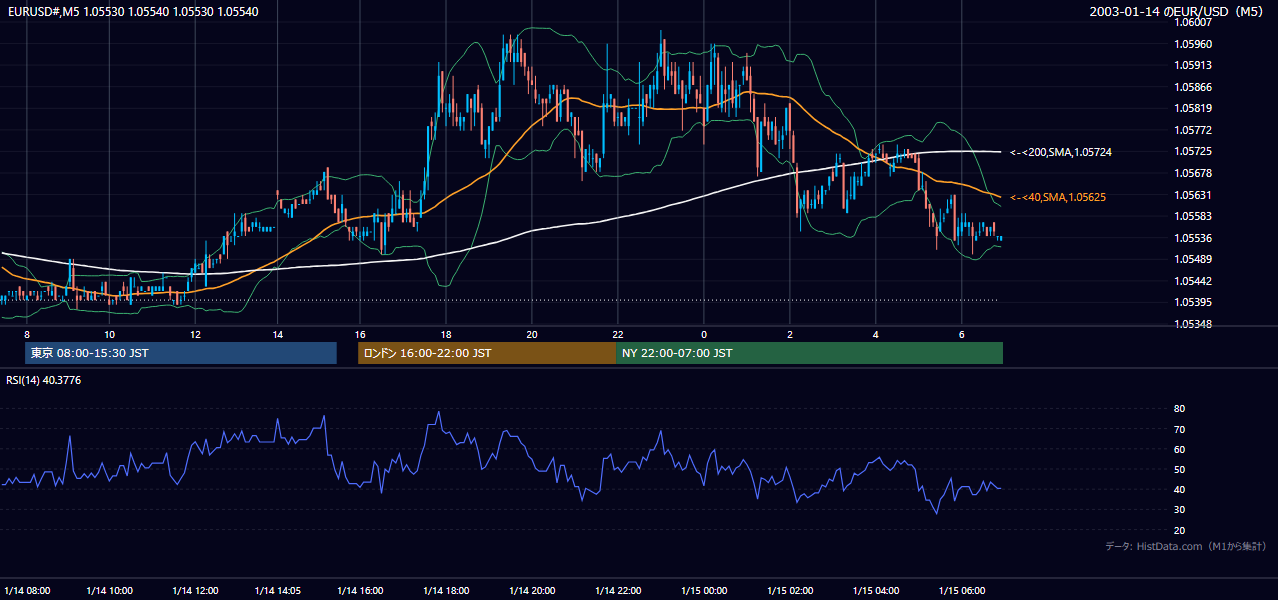This screenshot has width=1278, height=600.
Task: Click price level 1.05960 on axis
Action: 1194,44
